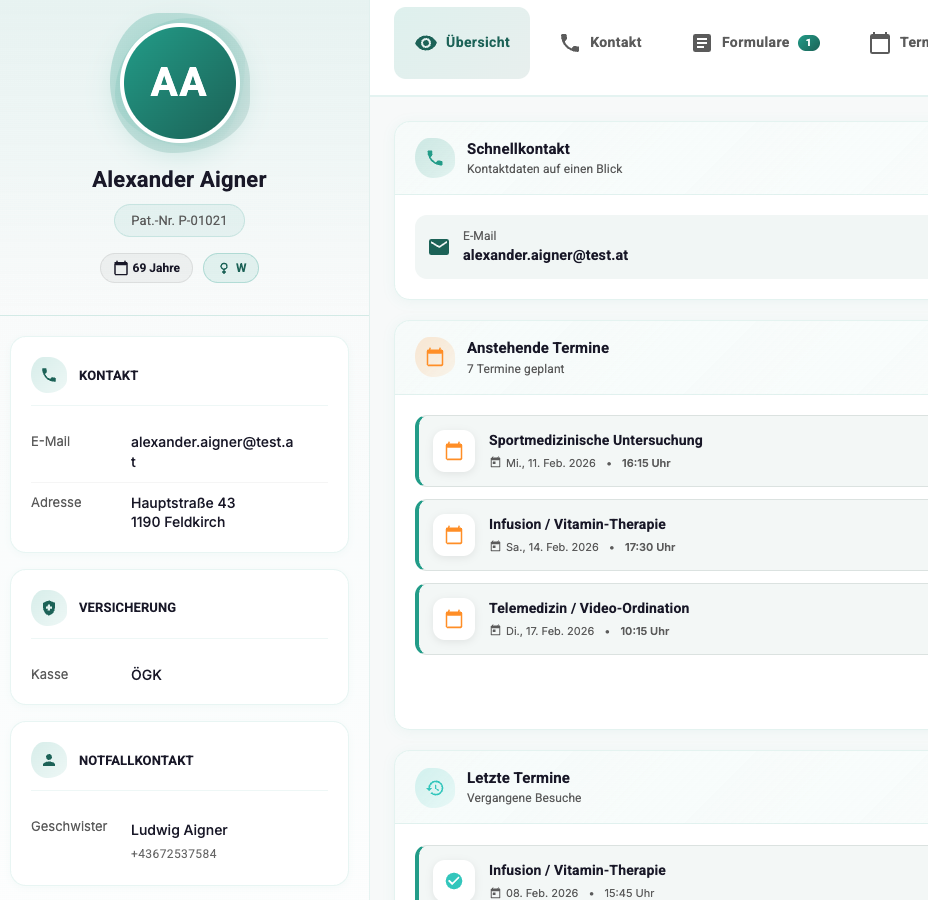The width and height of the screenshot is (928, 900).
Task: Click the envelope icon beside the E-Mail address
Action: pyautogui.click(x=439, y=247)
